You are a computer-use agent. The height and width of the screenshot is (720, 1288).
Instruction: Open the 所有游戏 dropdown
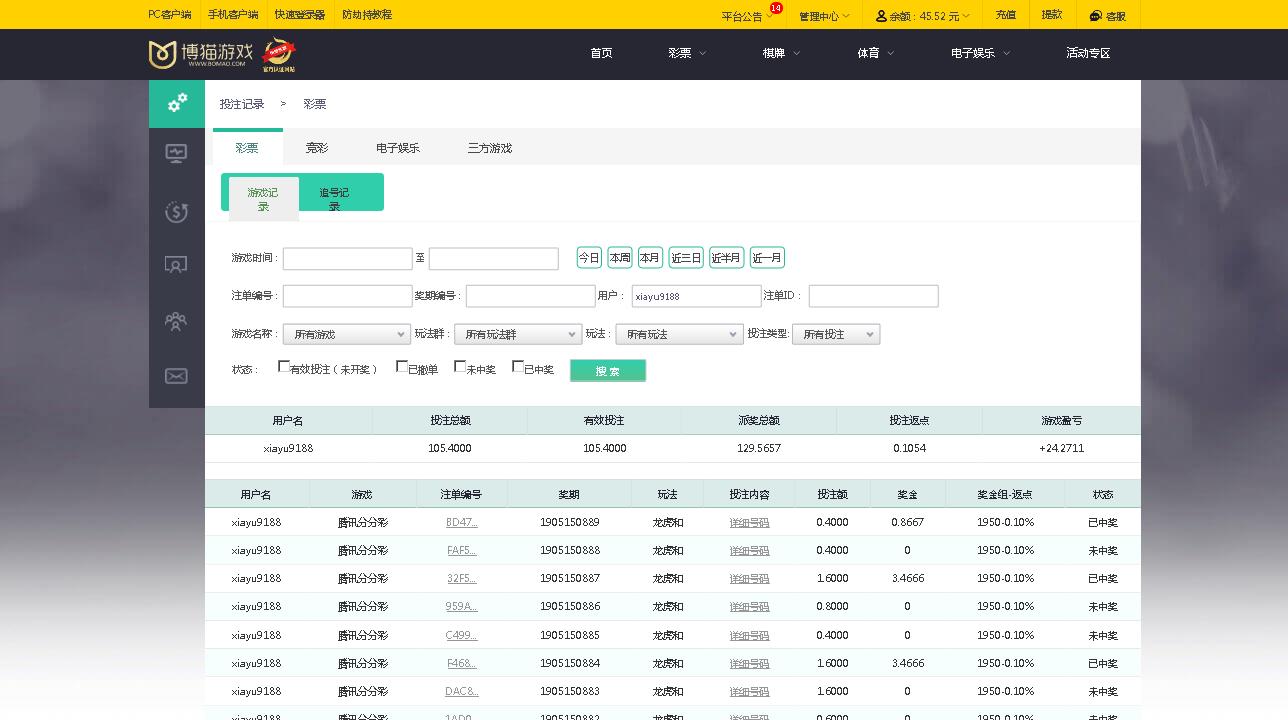(345, 334)
